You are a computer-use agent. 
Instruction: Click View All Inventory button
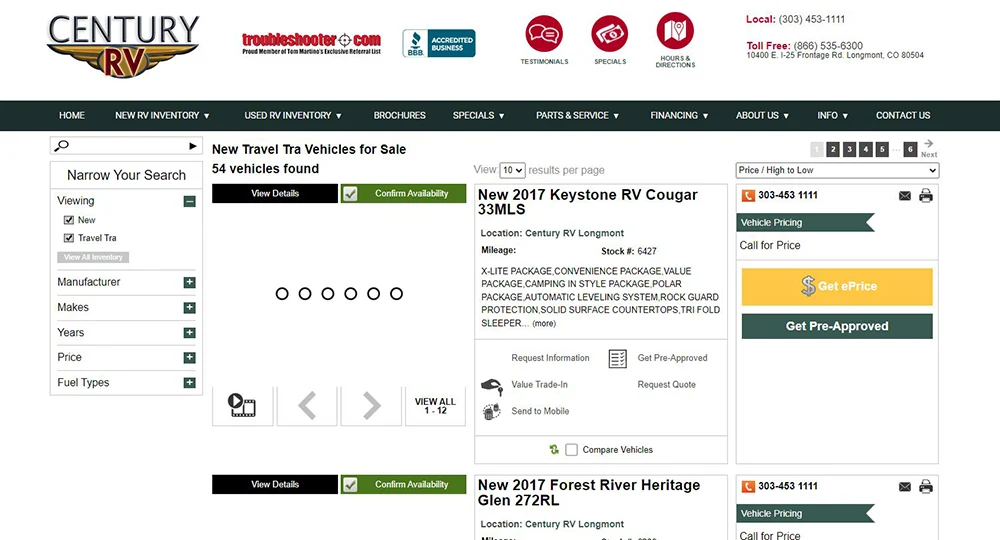pos(93,257)
